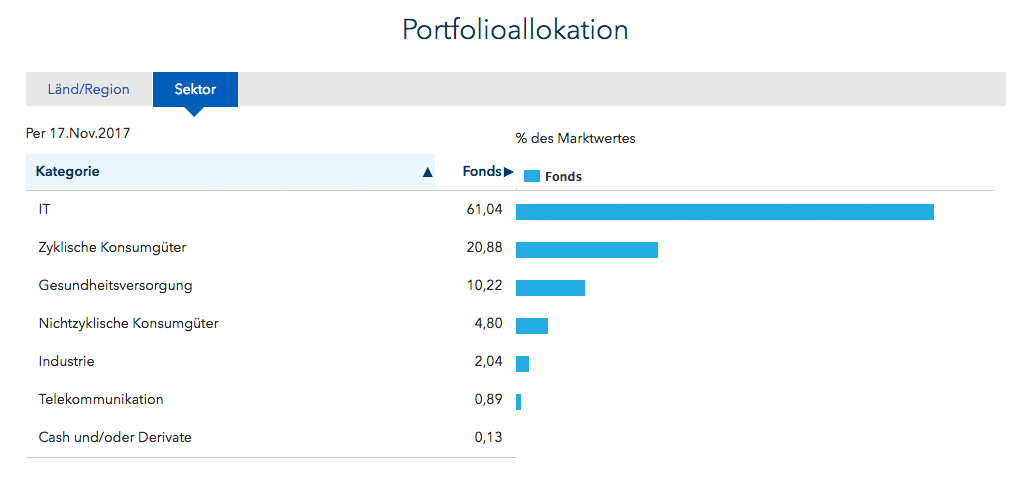The image size is (1029, 485).
Task: Click the Nichtzyklische Konsumgüter bar
Action: (532, 326)
